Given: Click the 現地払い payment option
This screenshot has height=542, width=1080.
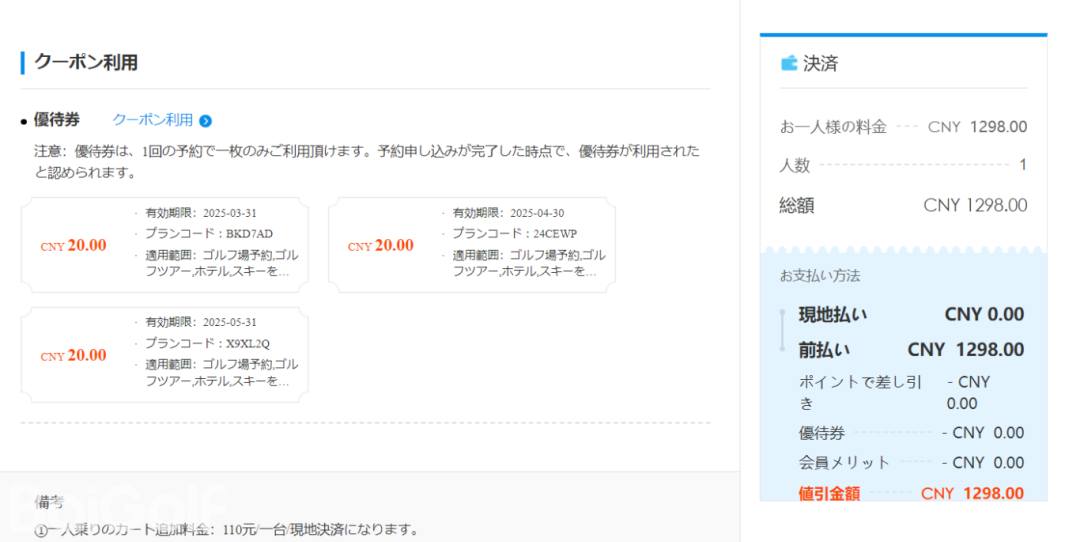Looking at the screenshot, I should pos(833,315).
